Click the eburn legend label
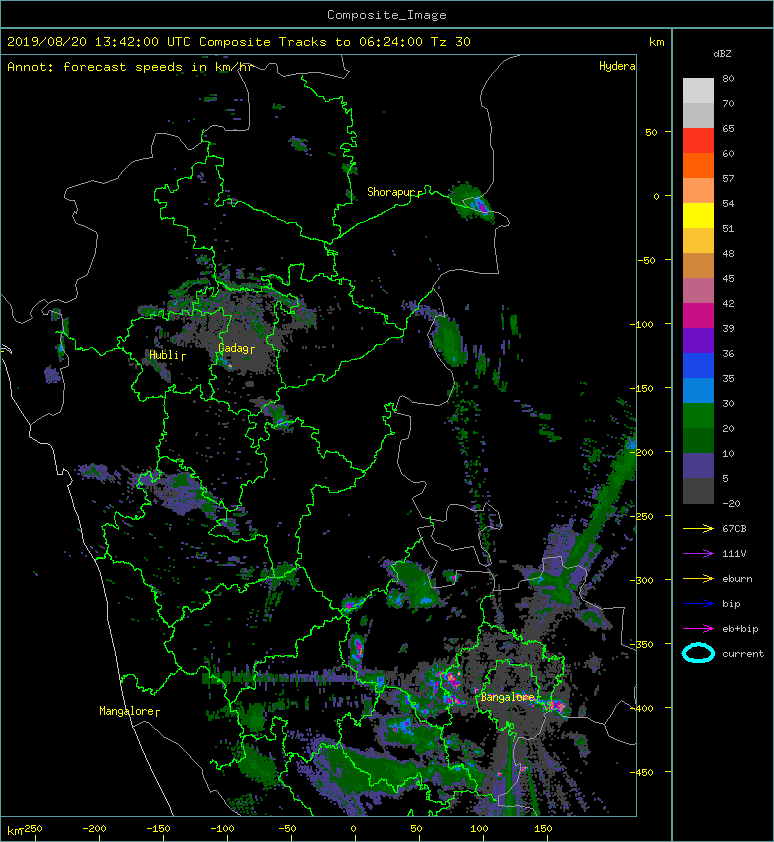 pos(737,579)
